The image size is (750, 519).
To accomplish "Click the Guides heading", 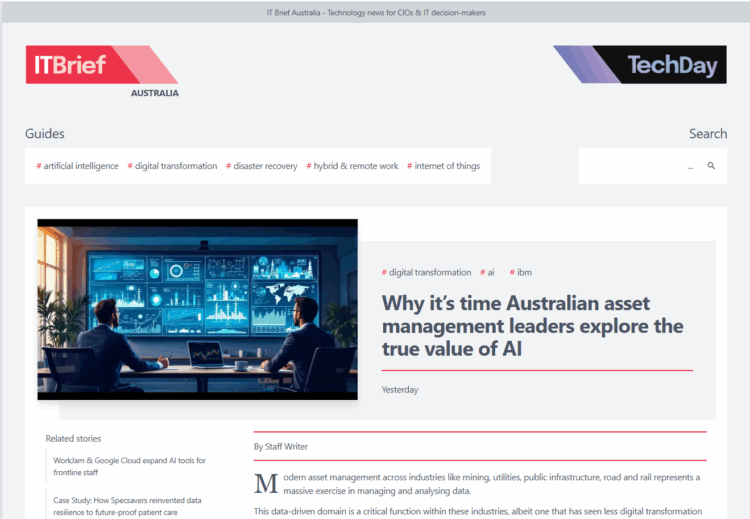I will [45, 133].
